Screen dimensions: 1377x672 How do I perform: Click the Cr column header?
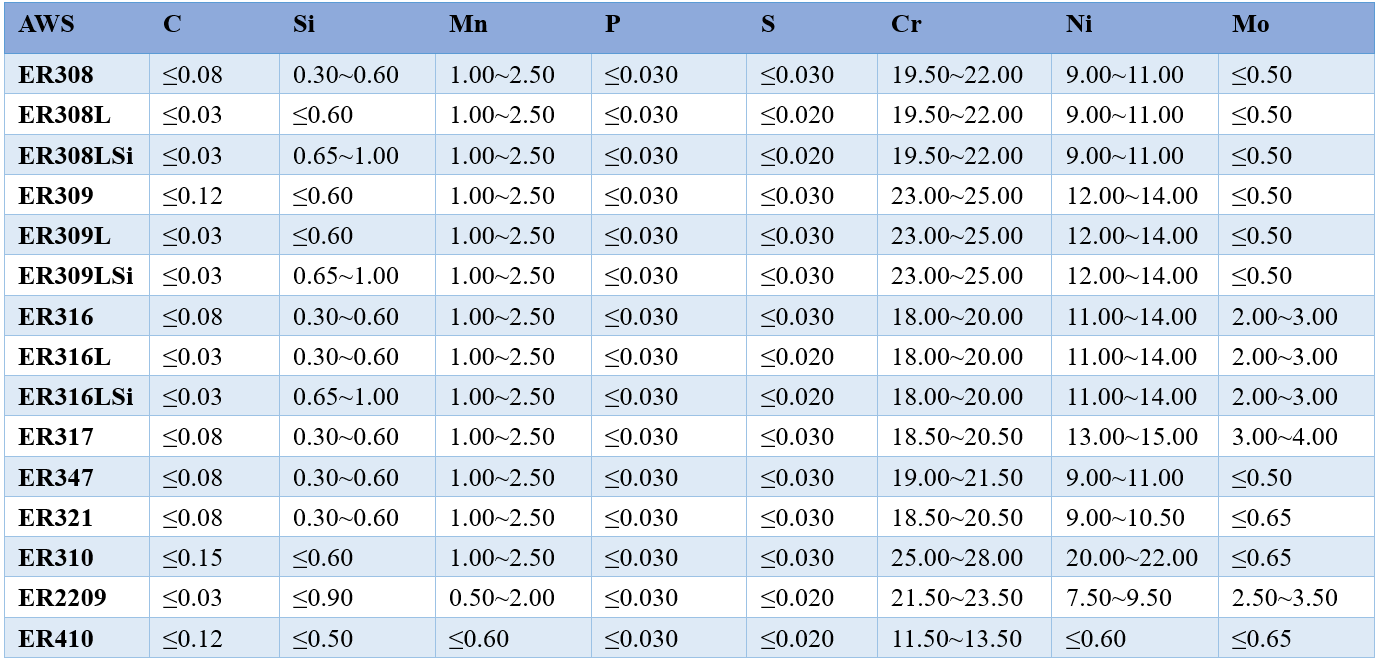pos(906,25)
